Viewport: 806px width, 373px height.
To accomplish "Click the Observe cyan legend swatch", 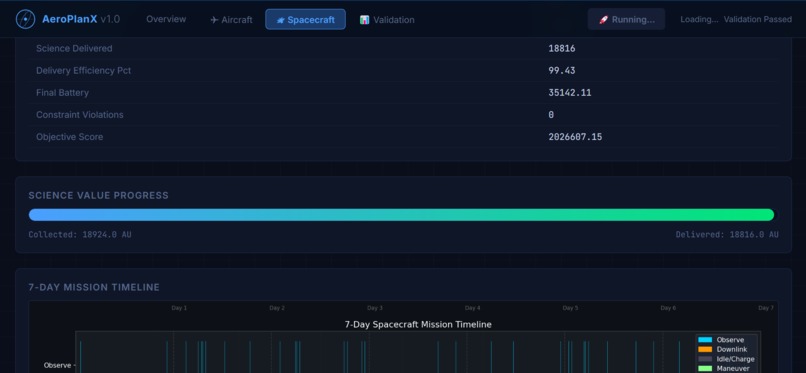I will click(705, 340).
